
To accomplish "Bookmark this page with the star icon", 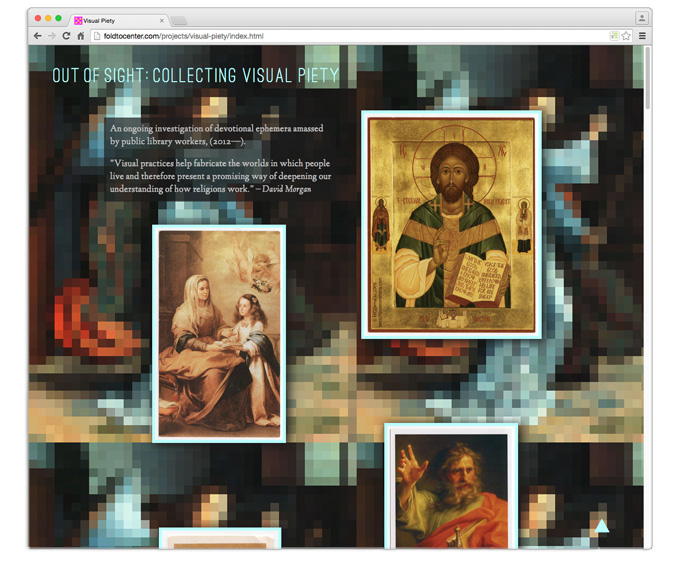I will tap(626, 36).
